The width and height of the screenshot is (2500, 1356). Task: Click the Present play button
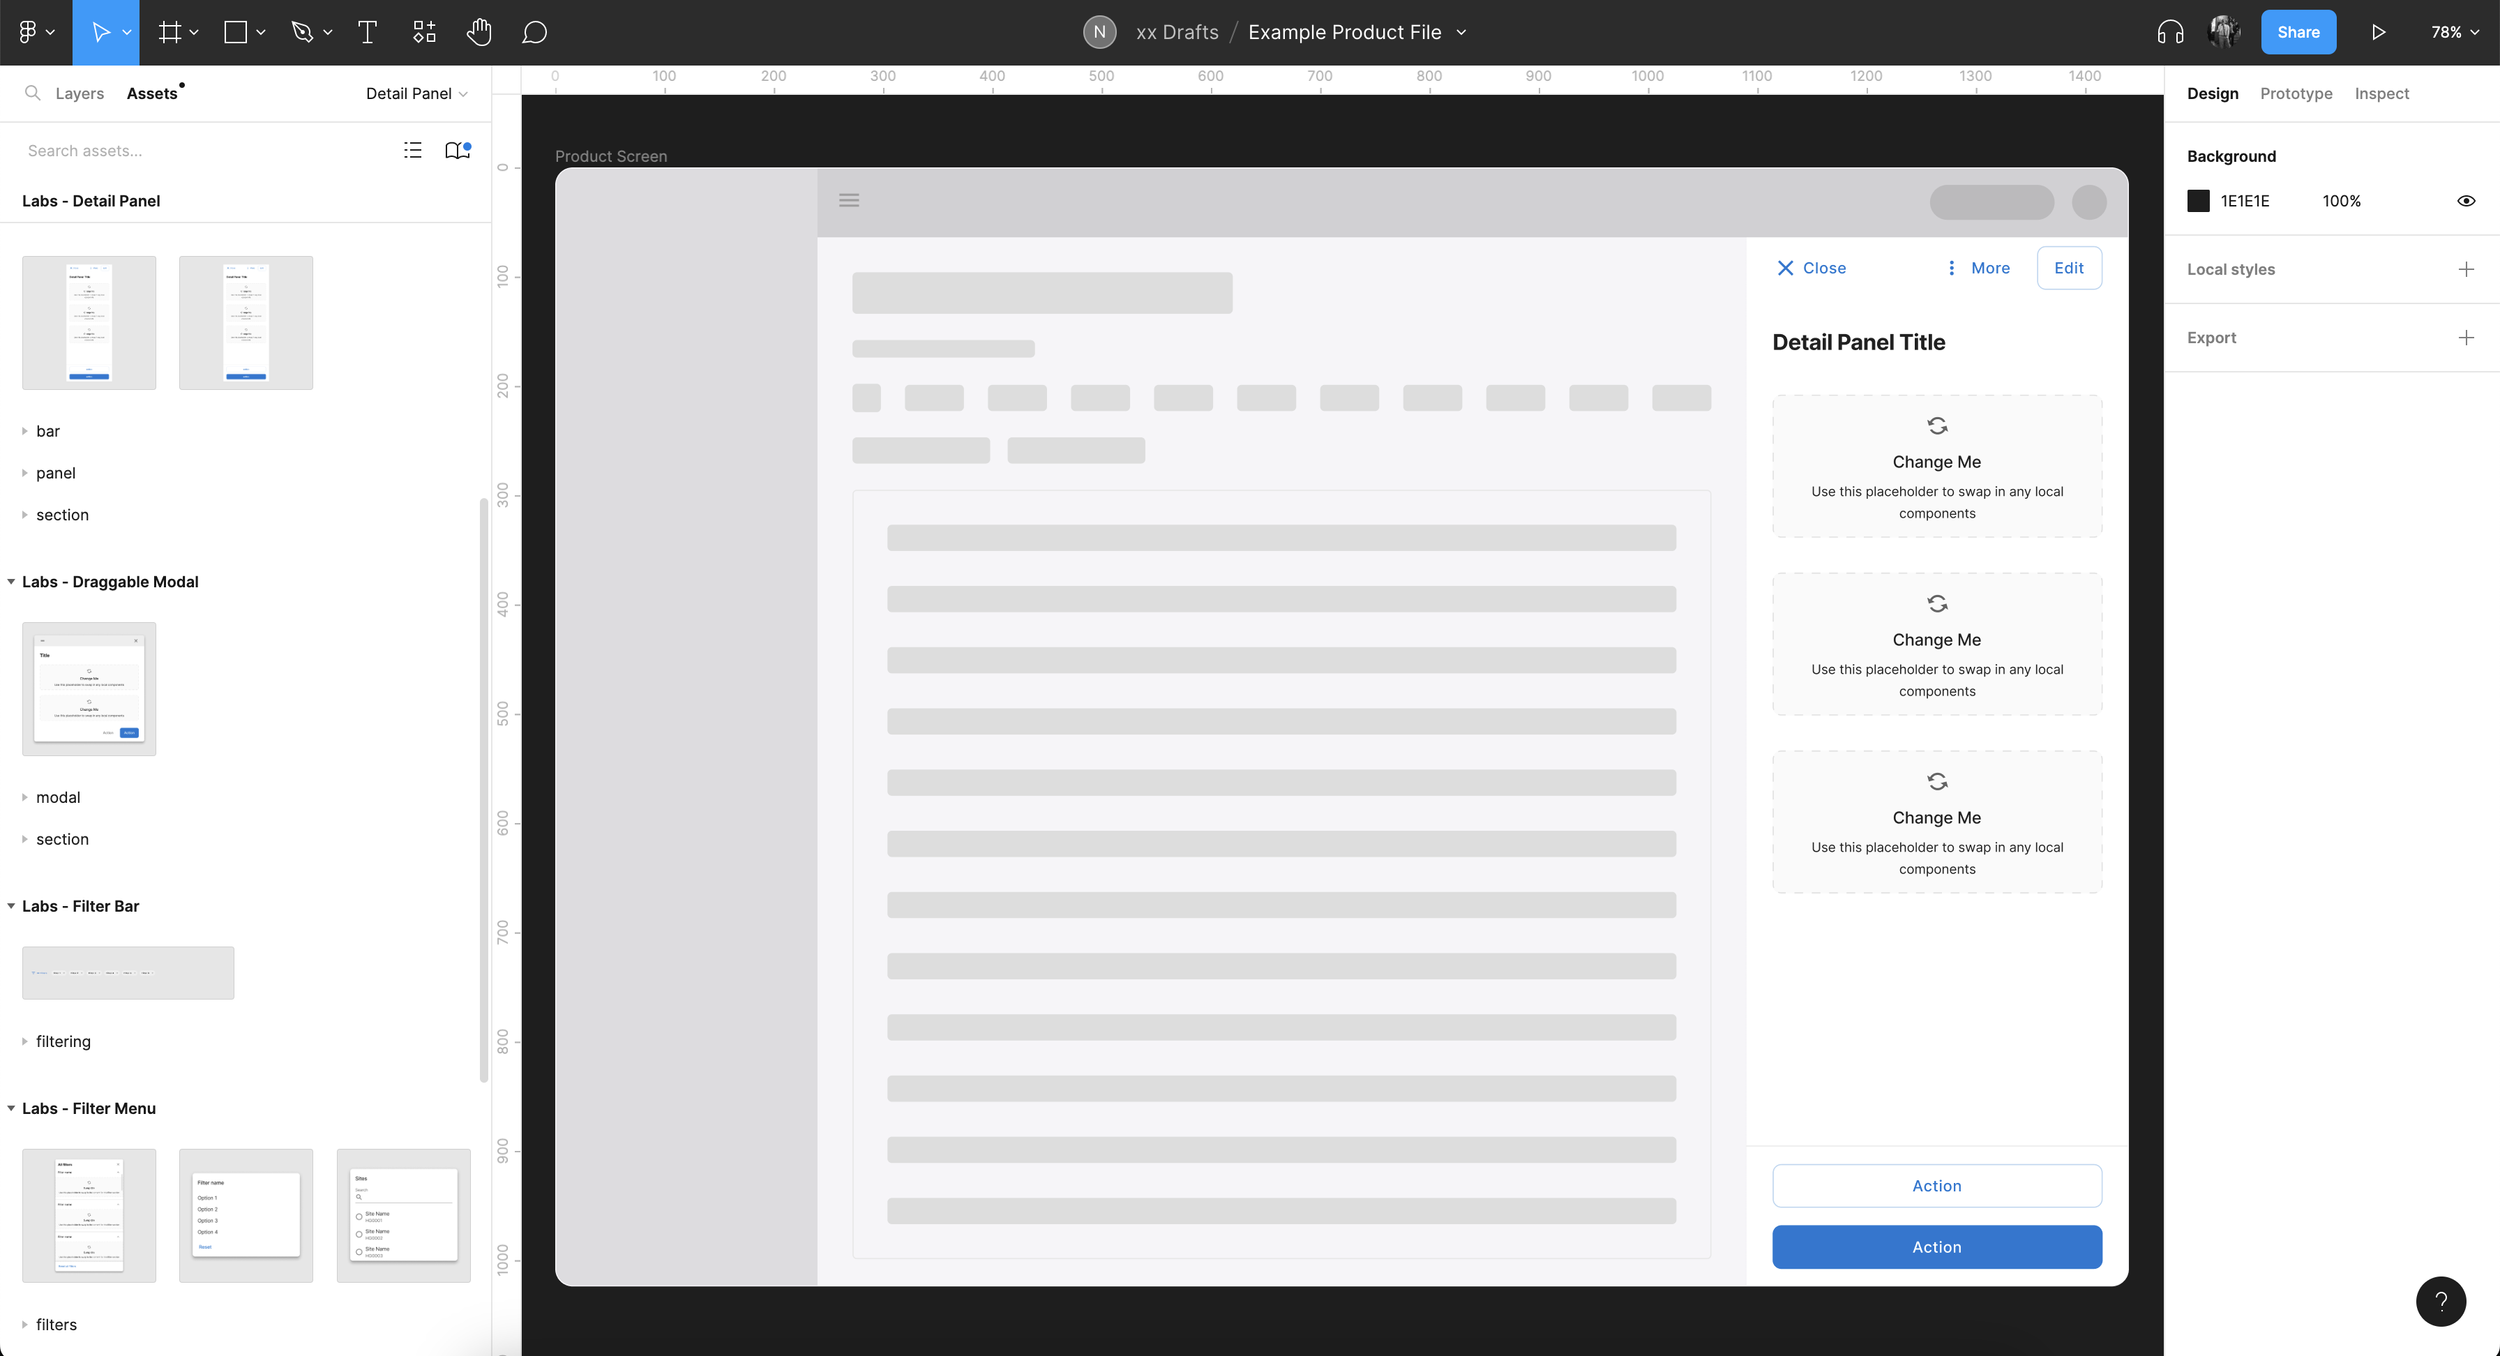pos(2378,32)
